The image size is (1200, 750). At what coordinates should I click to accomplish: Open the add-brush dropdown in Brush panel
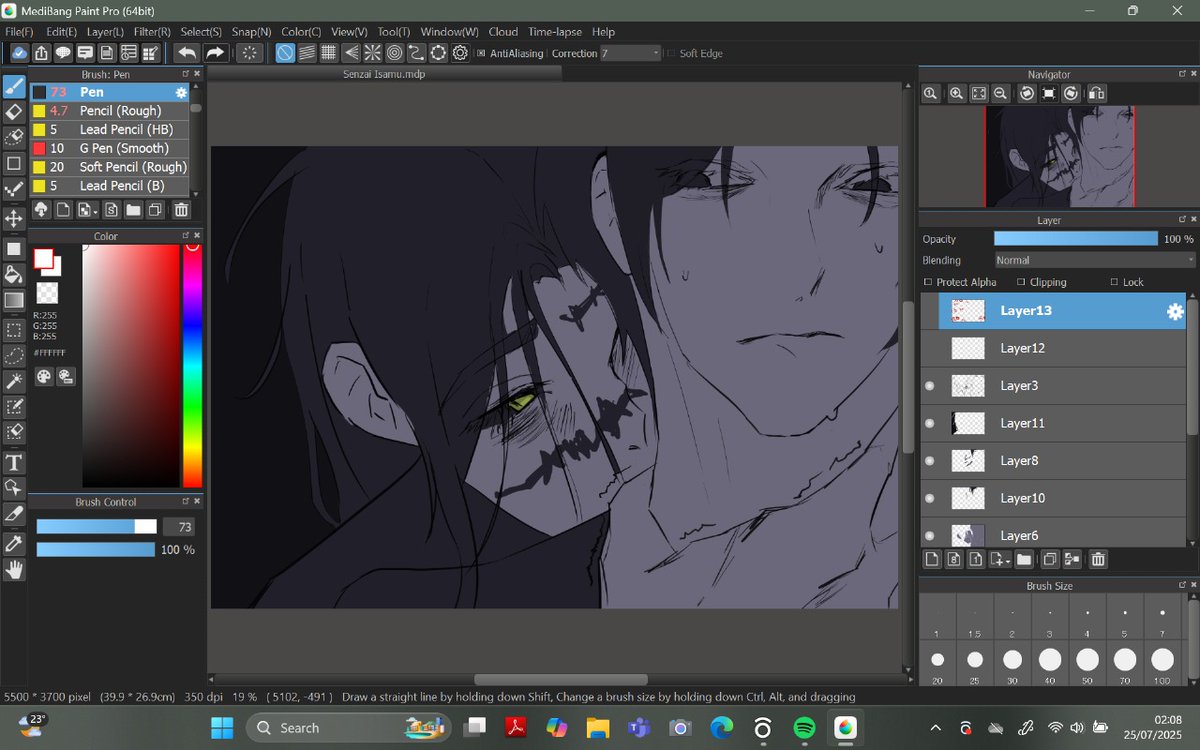point(88,210)
